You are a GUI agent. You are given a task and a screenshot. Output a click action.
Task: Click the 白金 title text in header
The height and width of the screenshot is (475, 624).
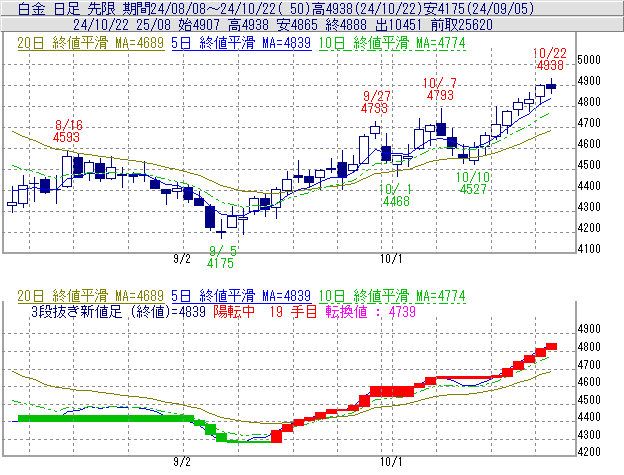point(32,8)
